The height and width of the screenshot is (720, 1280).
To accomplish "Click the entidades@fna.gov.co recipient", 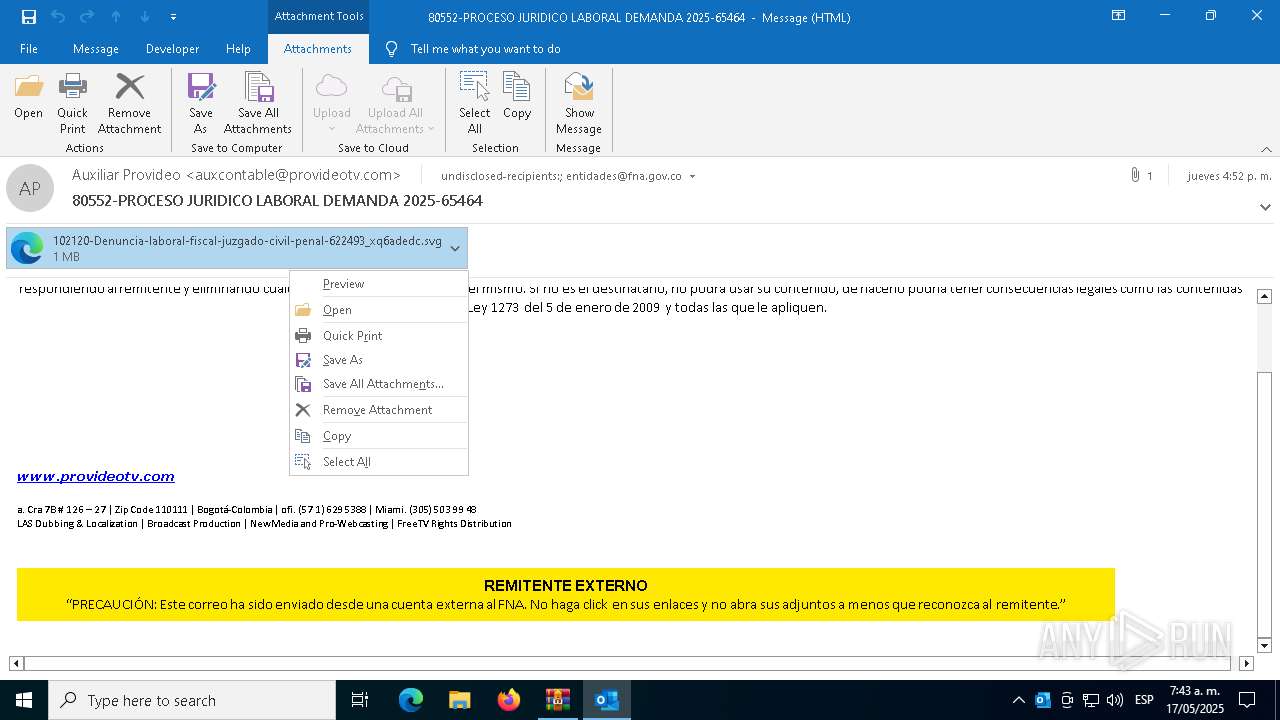I will [623, 176].
